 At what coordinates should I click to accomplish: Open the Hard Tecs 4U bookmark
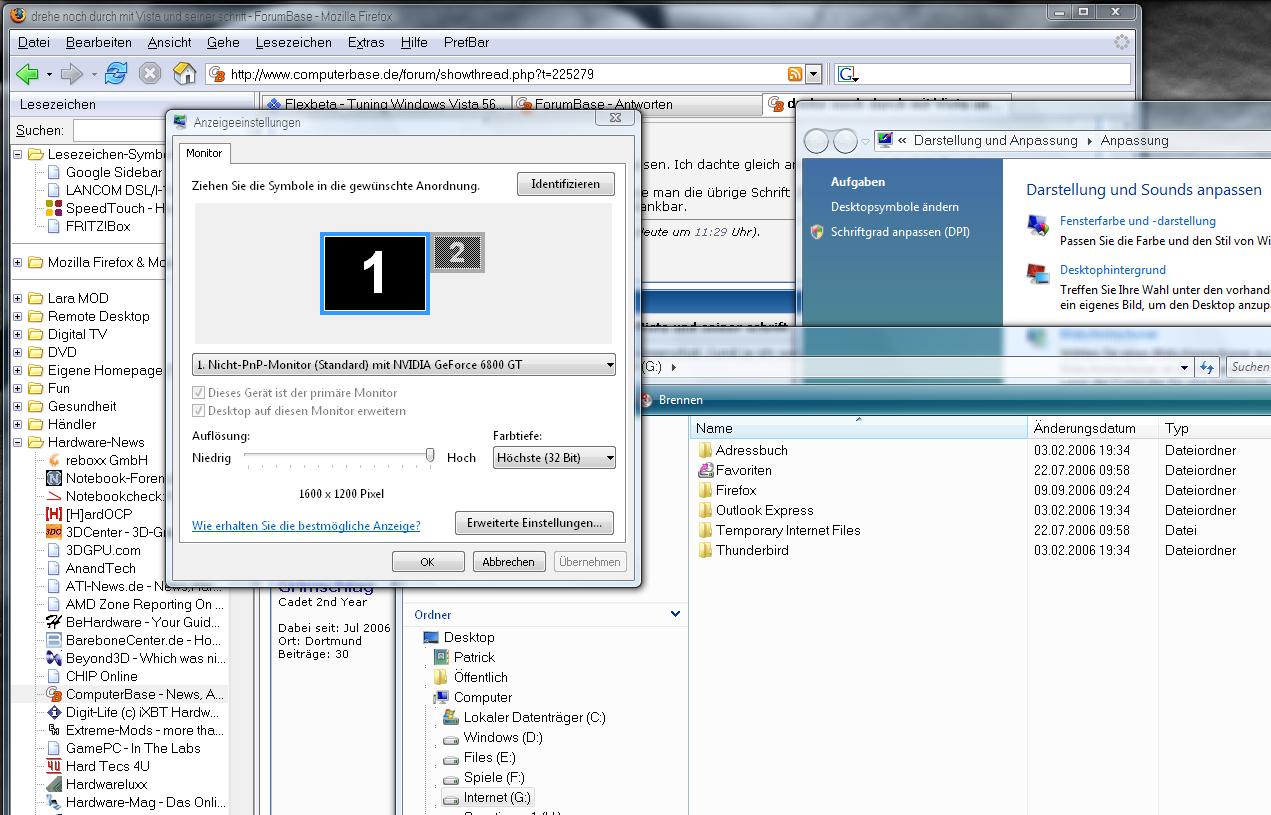point(98,766)
